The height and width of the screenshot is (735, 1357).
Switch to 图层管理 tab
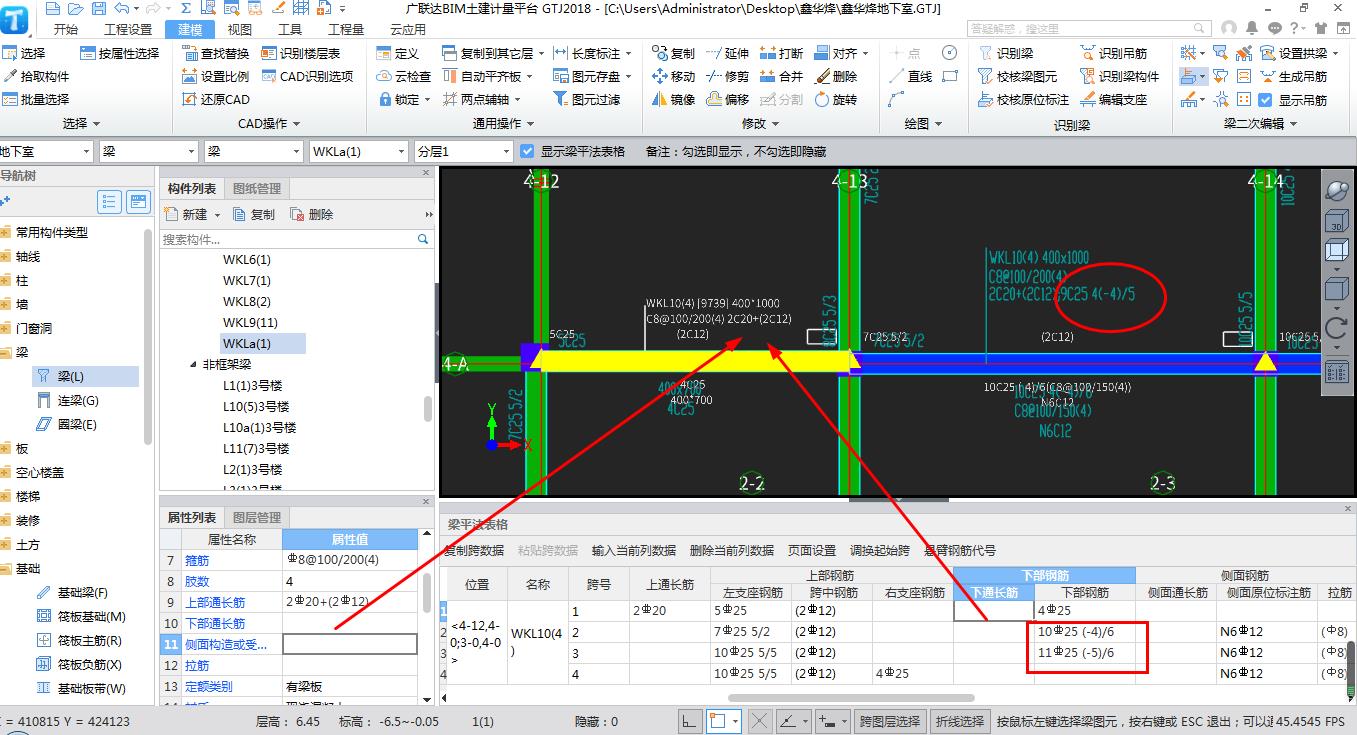coord(256,517)
